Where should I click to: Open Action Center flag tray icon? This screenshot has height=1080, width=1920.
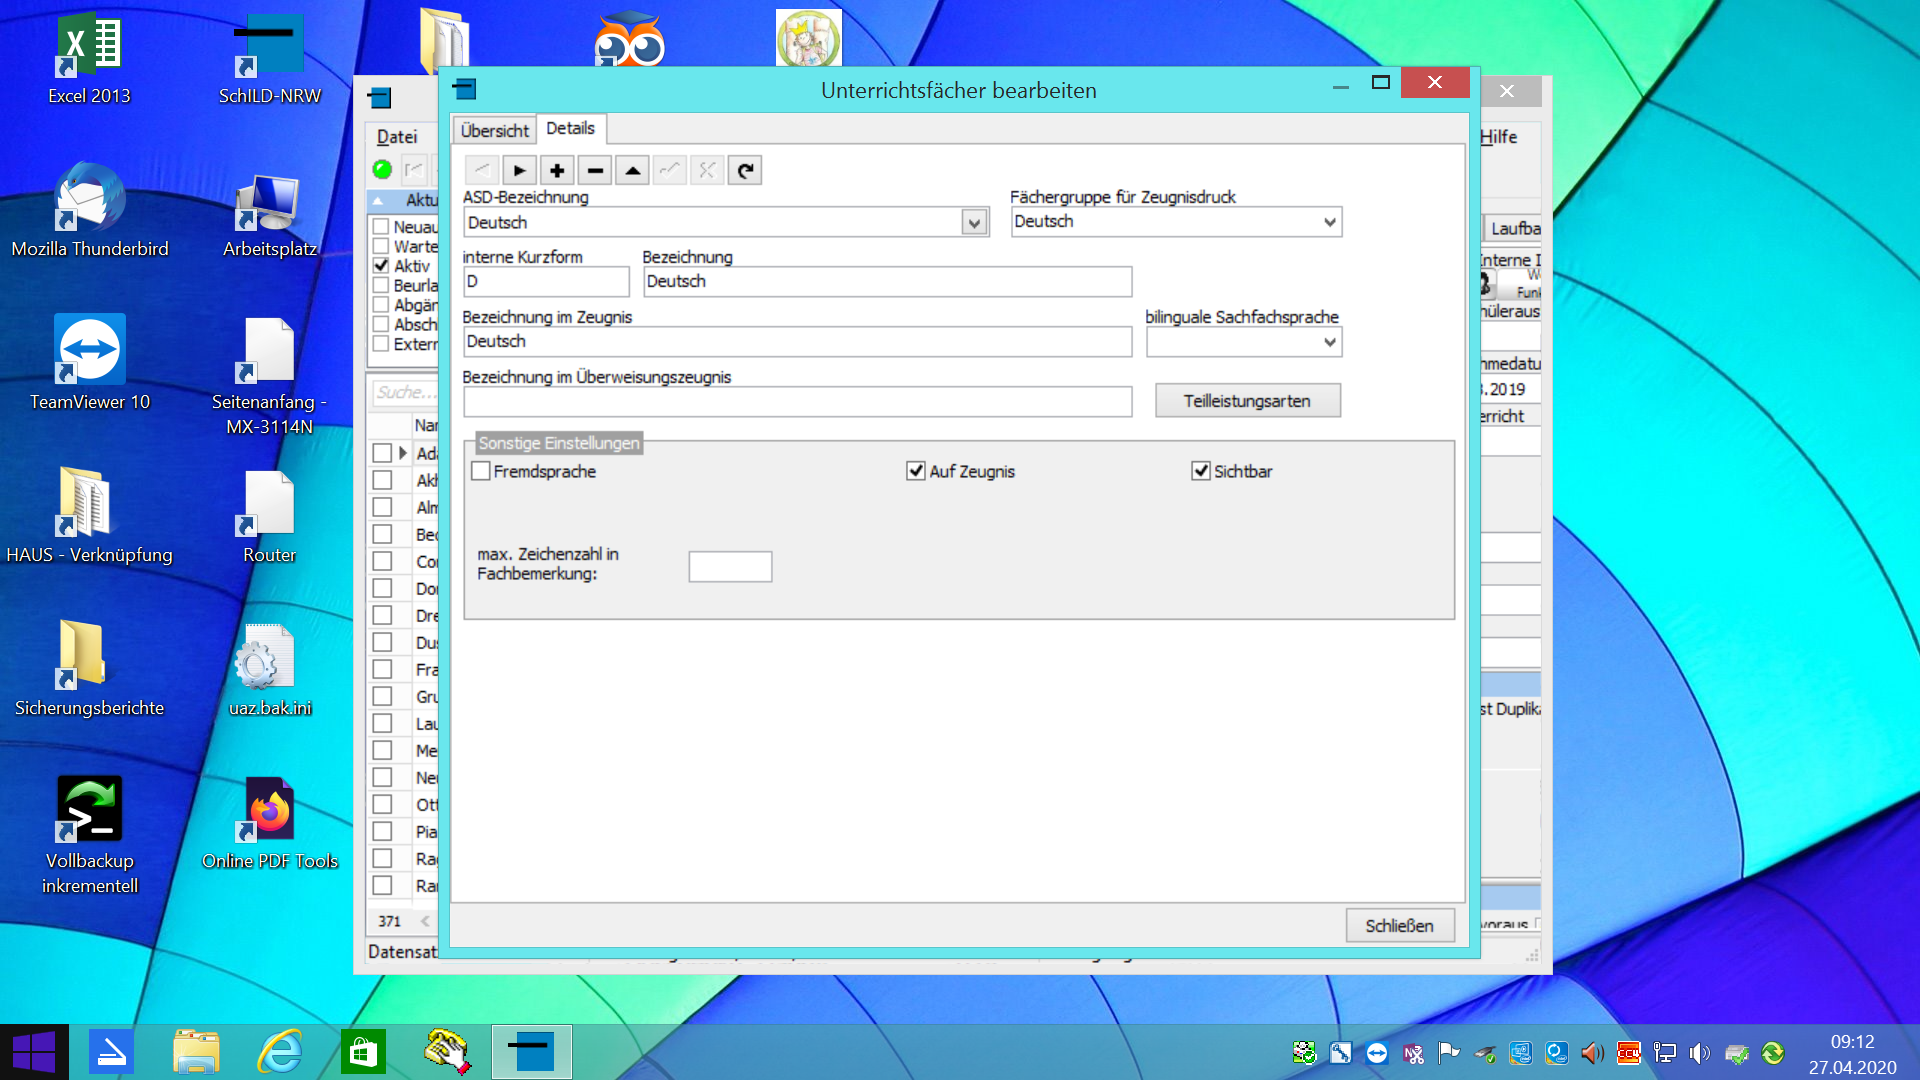[x=1449, y=1053]
